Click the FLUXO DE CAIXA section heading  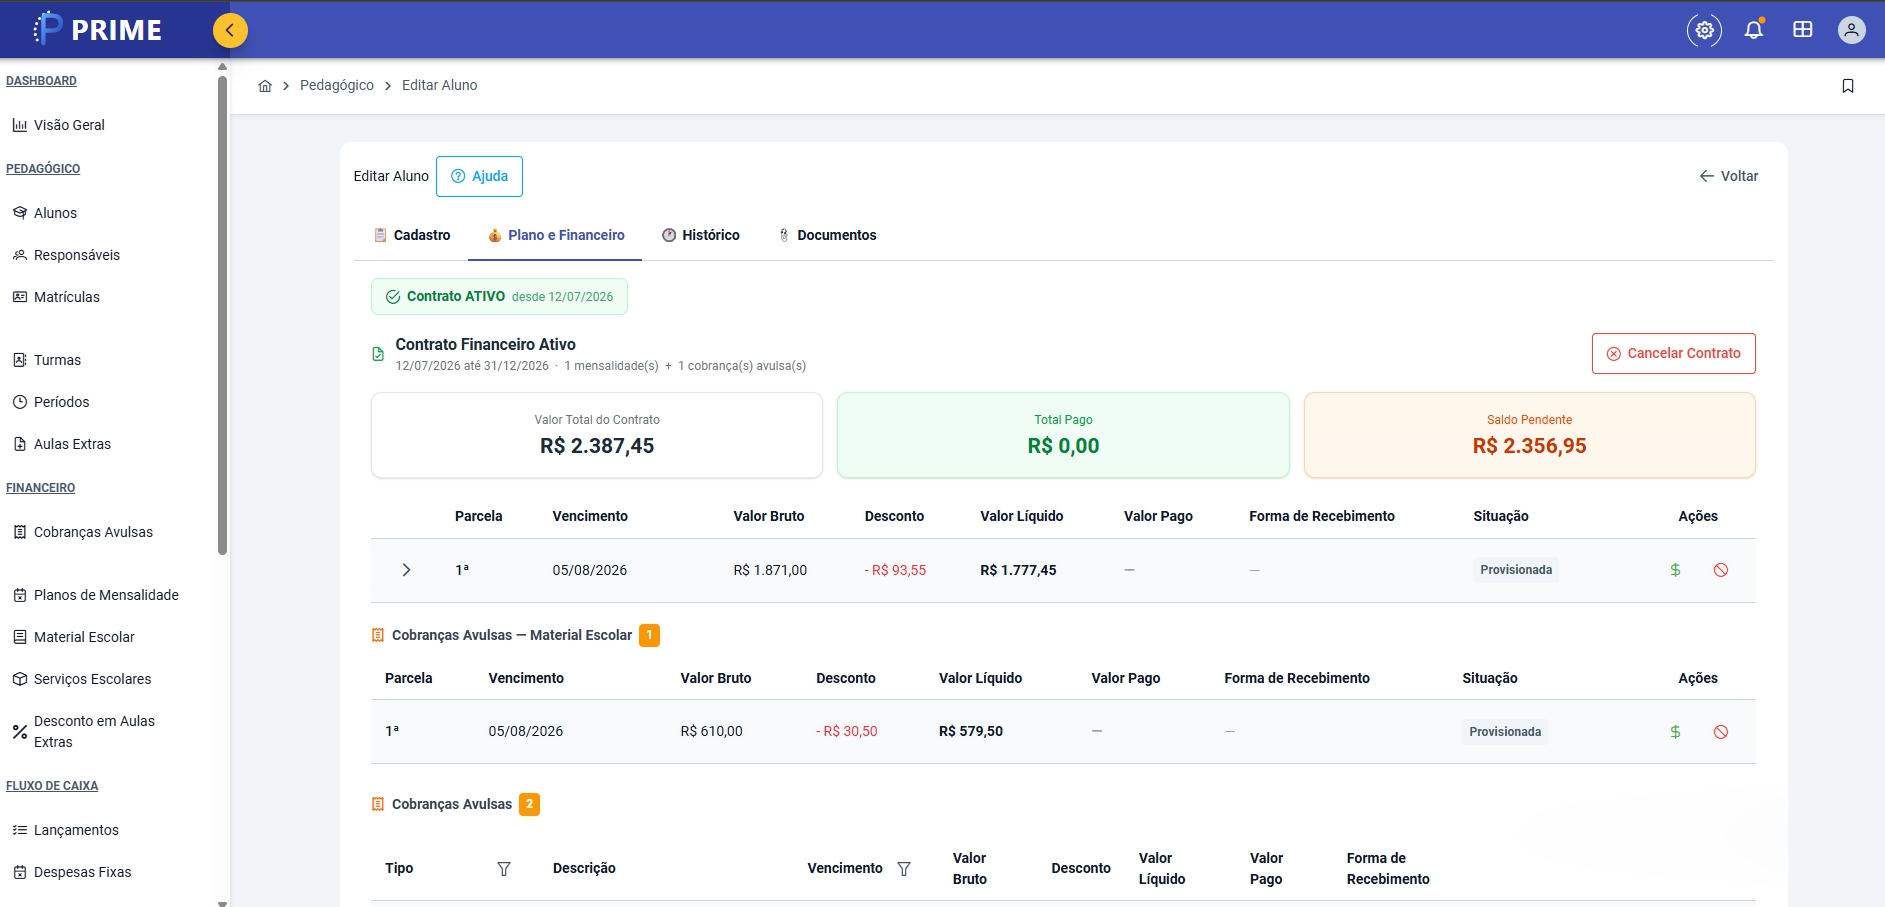(52, 786)
